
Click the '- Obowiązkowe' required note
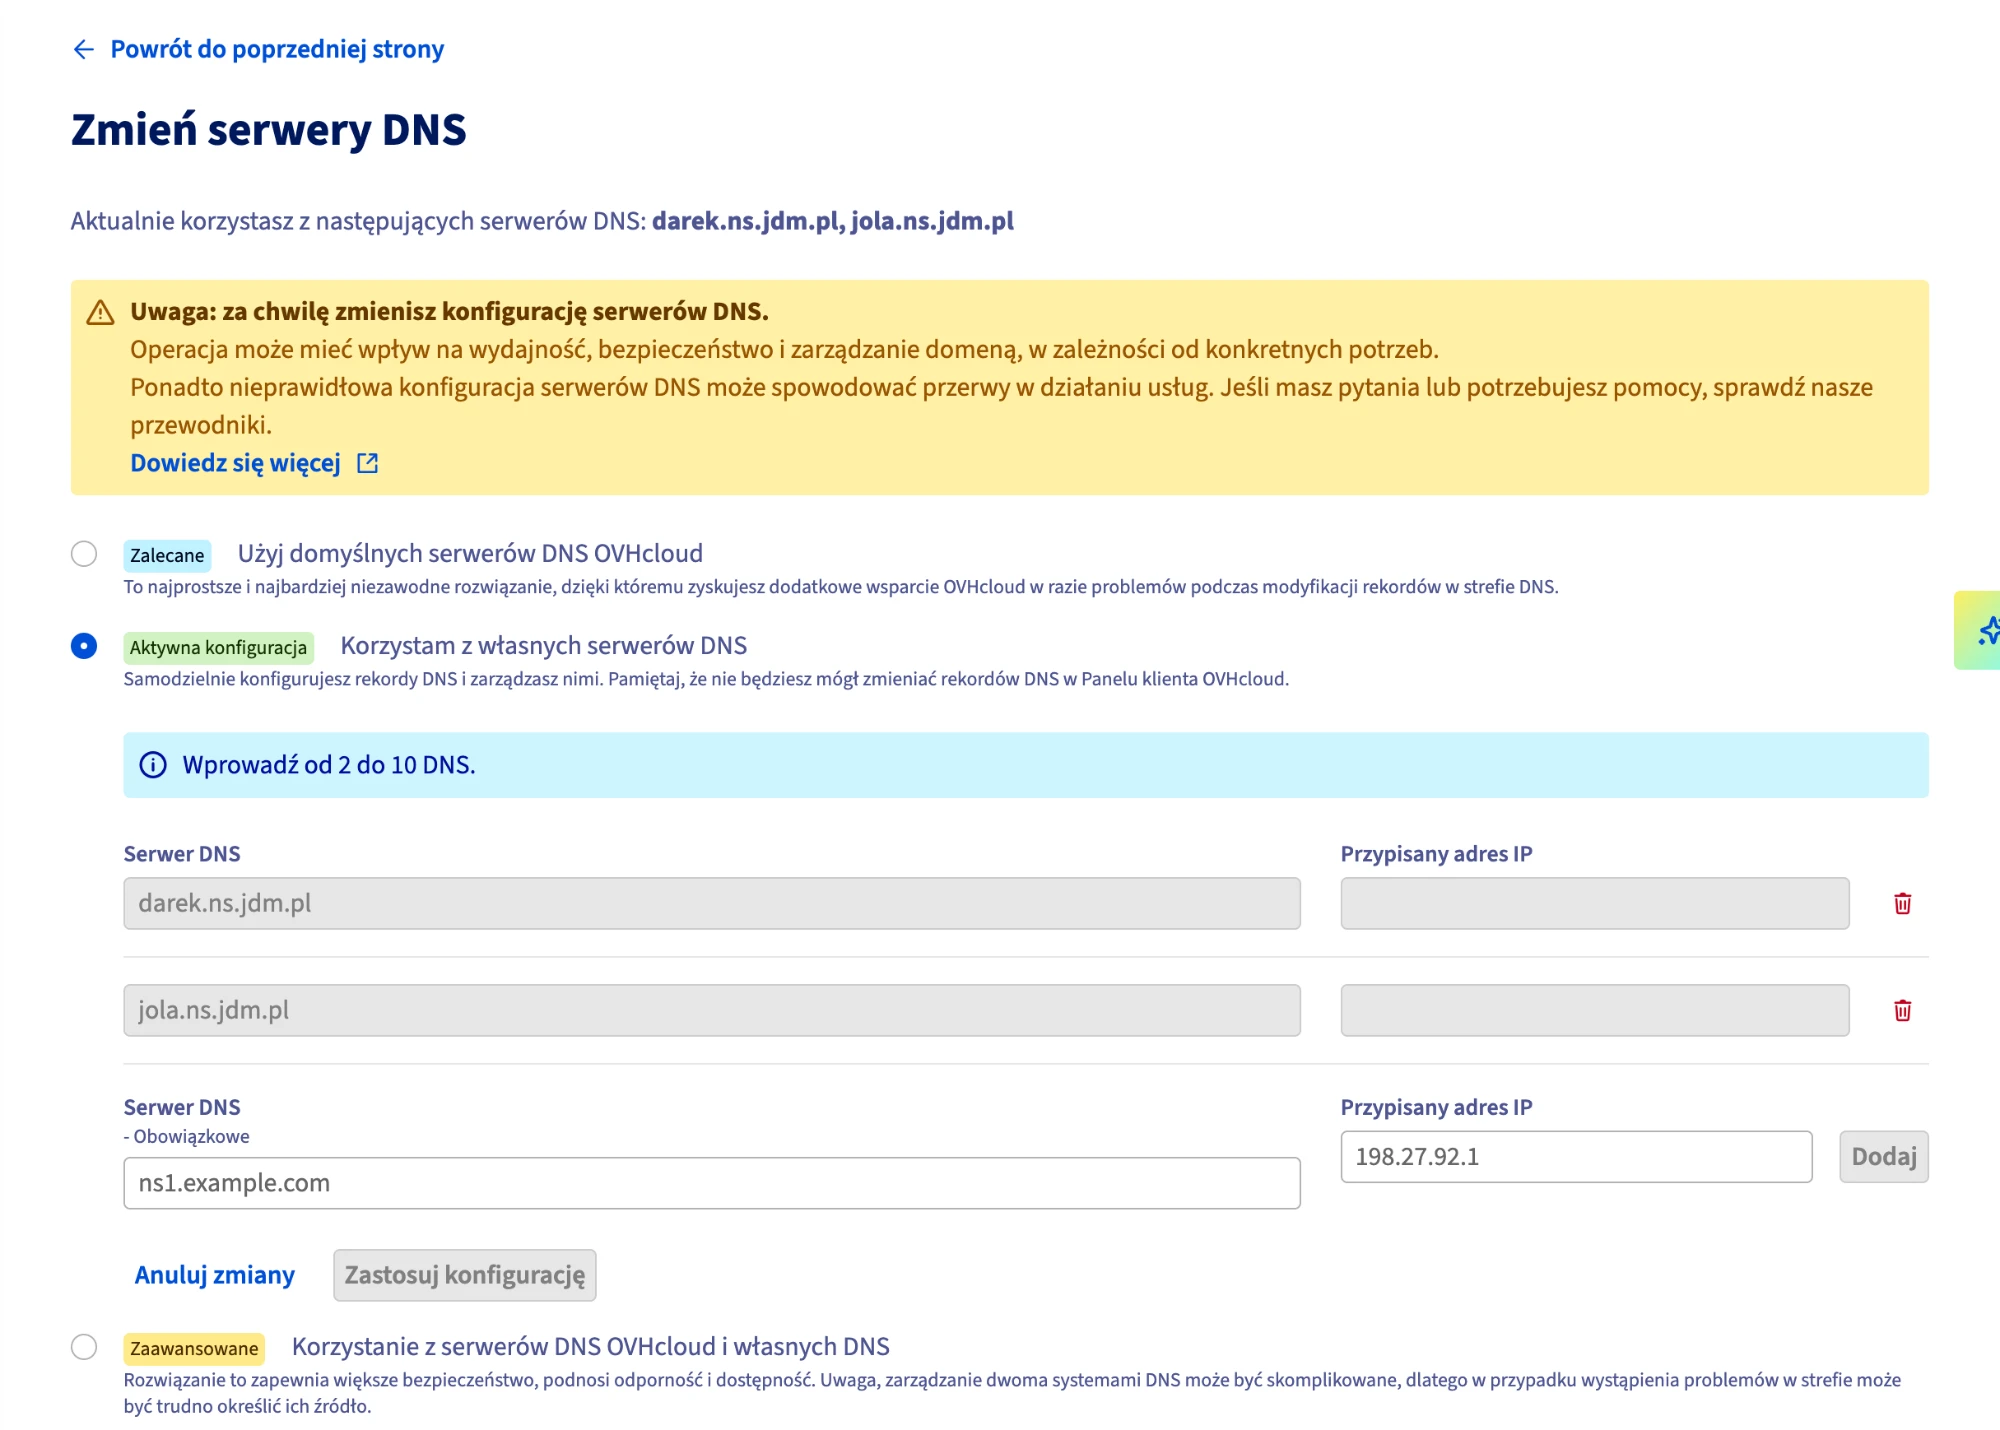tap(187, 1137)
